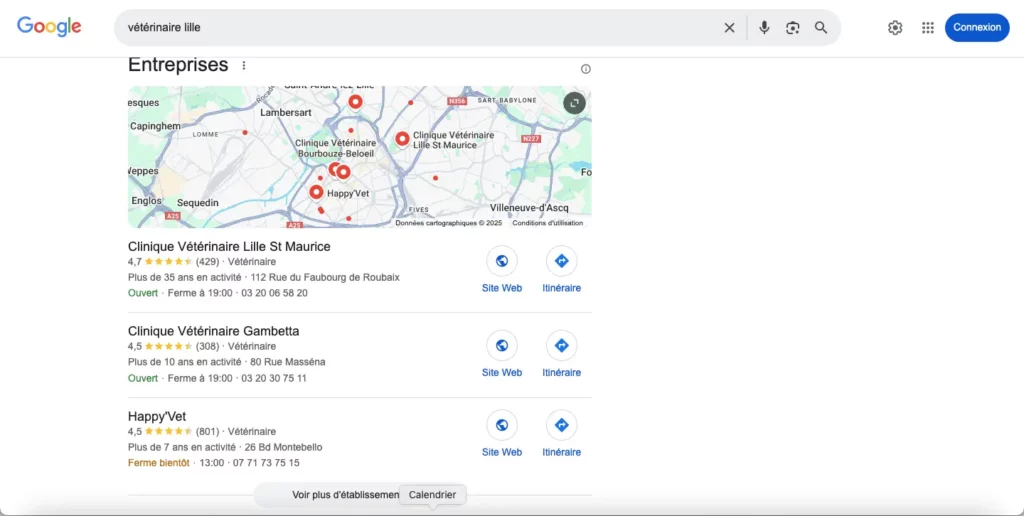Open the Clinique Vétérinaire Lille St Maurice listing title
This screenshot has height=516, width=1024.
click(x=229, y=247)
